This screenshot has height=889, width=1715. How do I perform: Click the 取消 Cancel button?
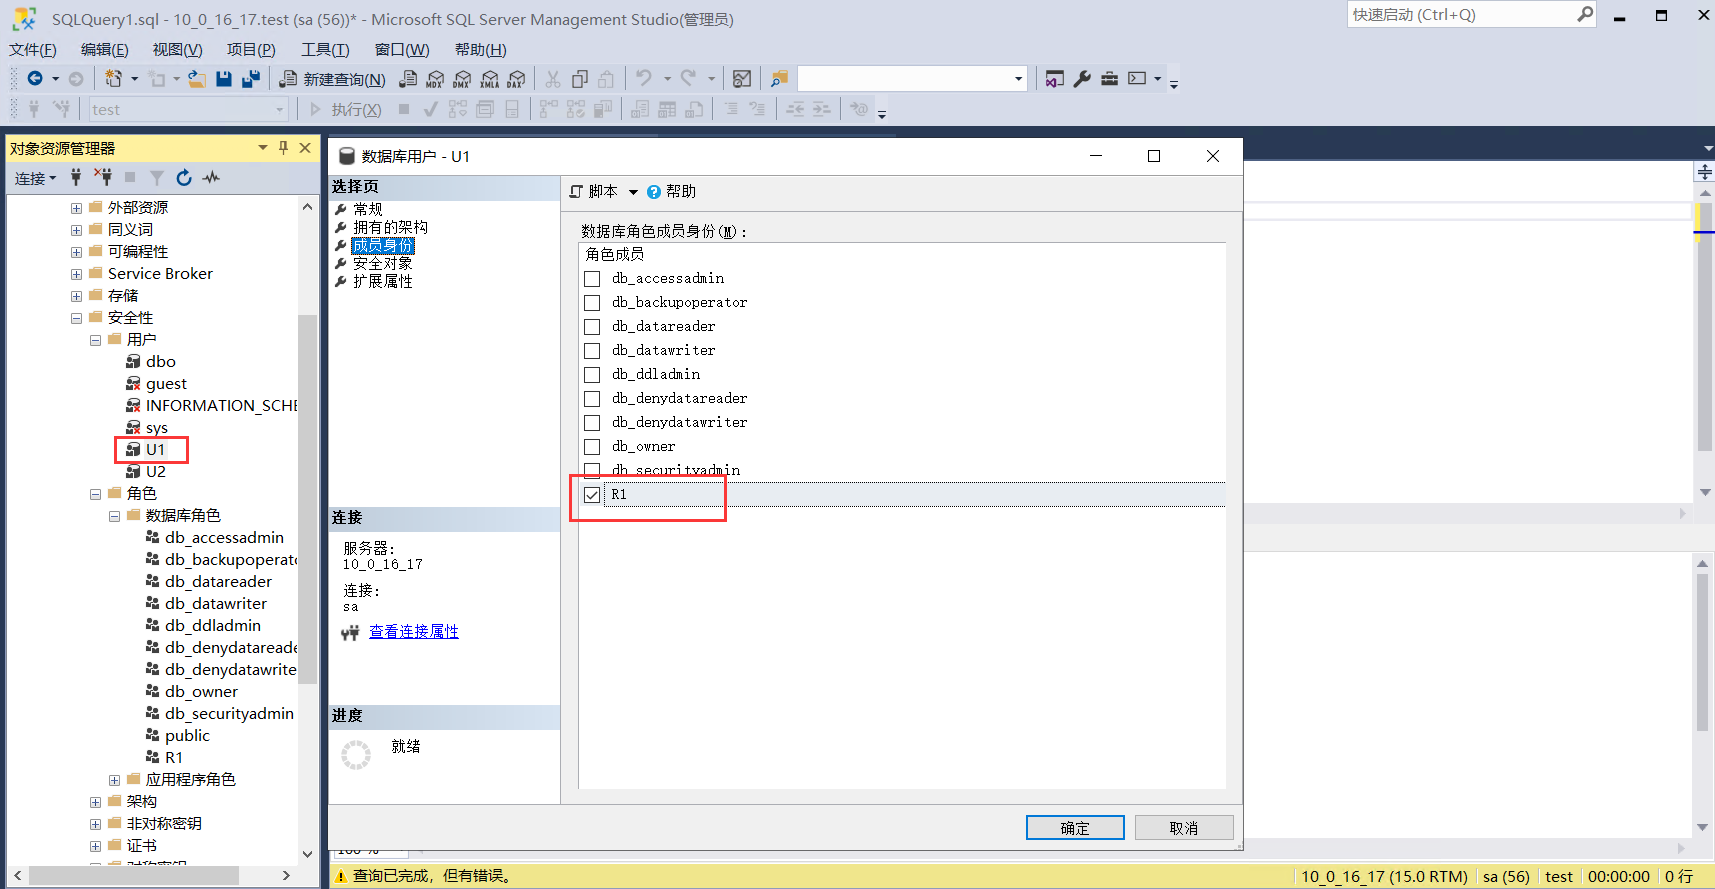click(1184, 828)
